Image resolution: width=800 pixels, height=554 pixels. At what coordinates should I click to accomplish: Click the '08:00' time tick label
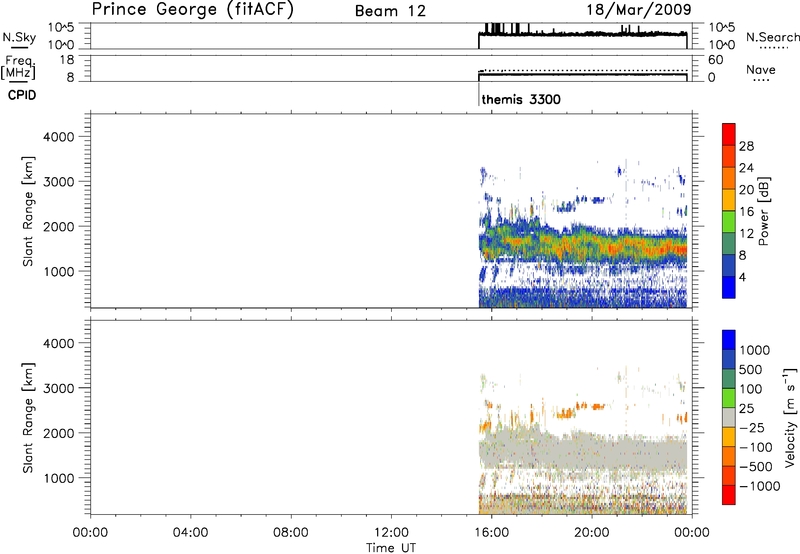291,533
